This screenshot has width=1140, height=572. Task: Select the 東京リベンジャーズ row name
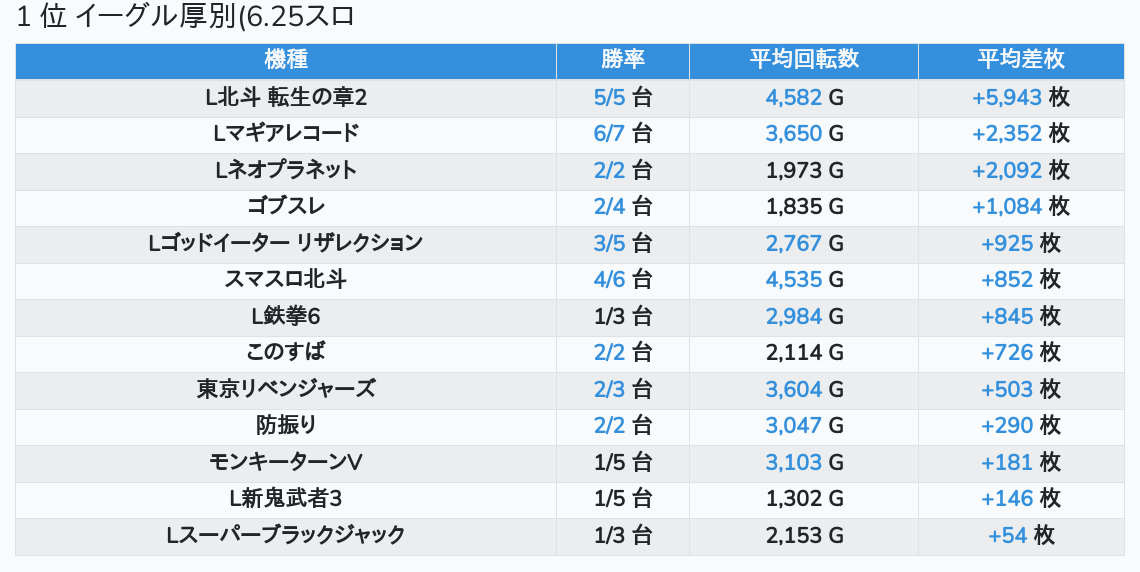pos(286,389)
